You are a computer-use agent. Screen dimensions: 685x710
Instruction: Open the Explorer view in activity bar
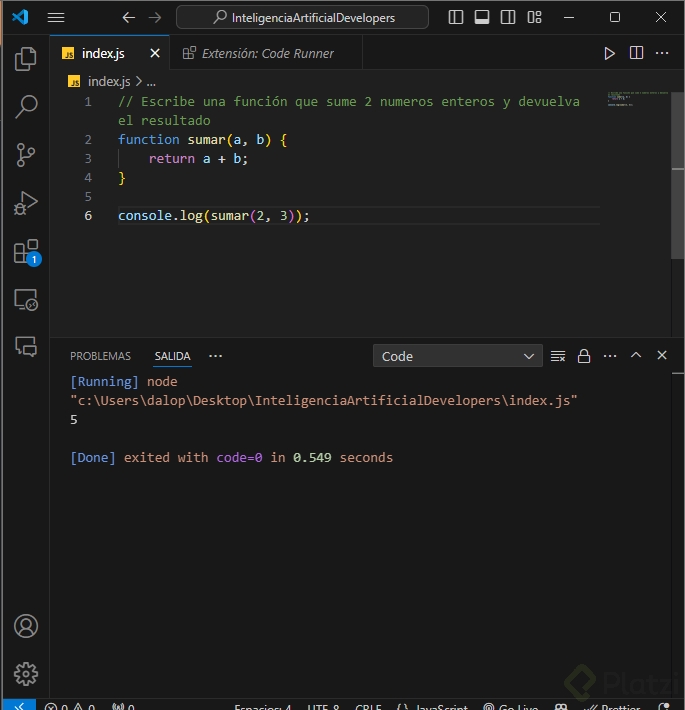point(26,59)
